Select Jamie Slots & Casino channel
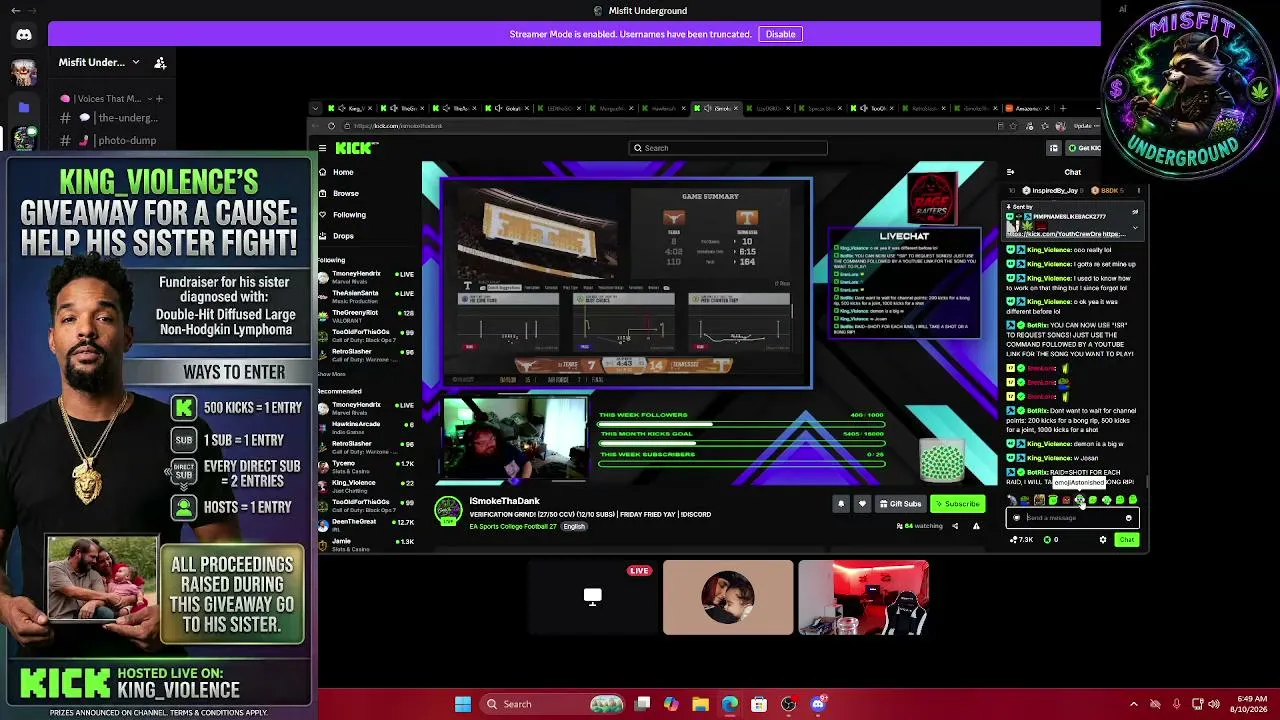The image size is (1280, 720). tap(366, 544)
